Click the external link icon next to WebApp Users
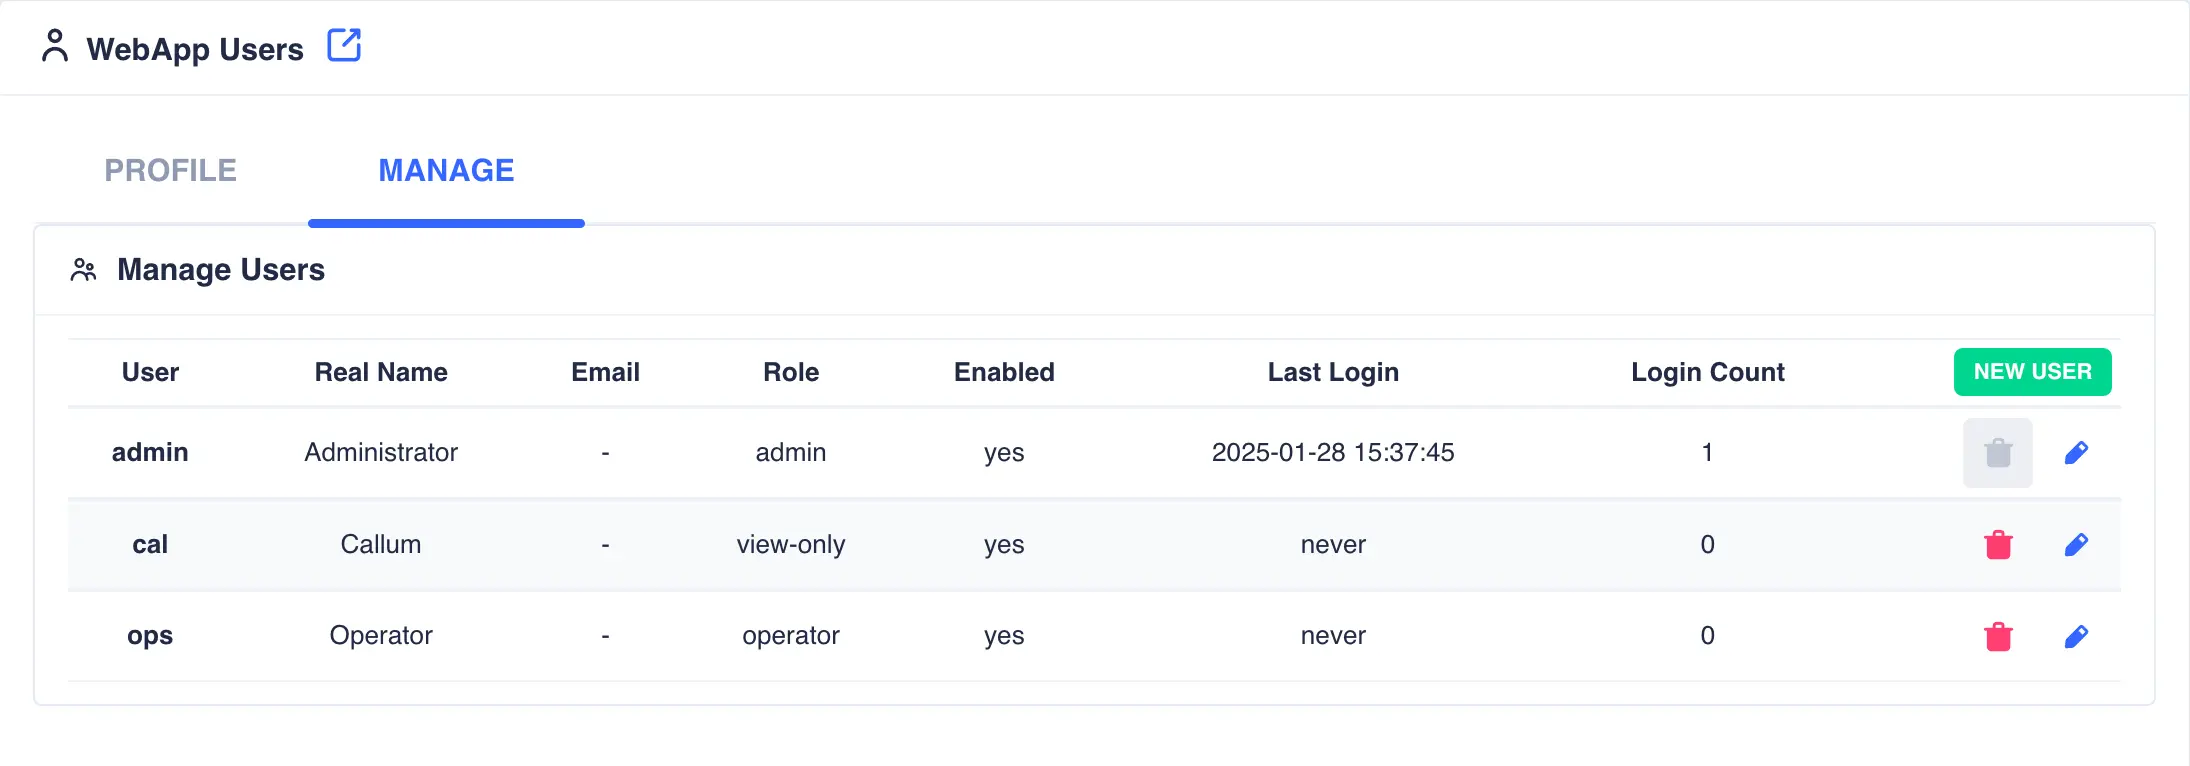Viewport: 2190px width, 766px height. tap(344, 45)
